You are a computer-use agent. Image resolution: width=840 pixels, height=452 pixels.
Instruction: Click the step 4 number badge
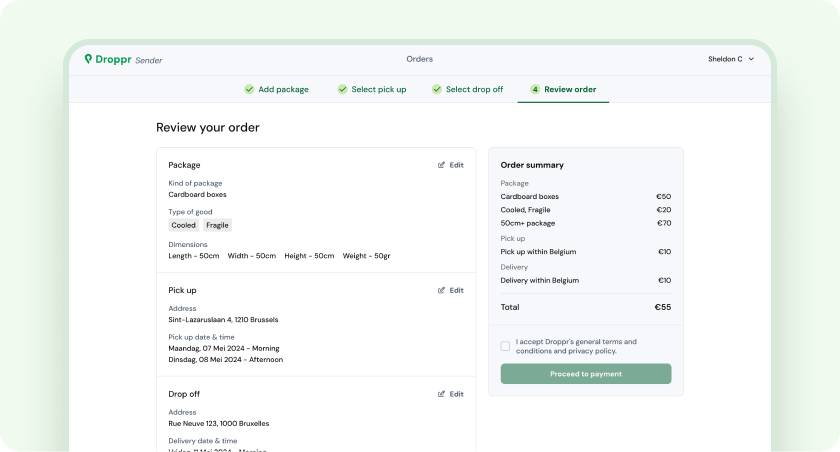535,89
